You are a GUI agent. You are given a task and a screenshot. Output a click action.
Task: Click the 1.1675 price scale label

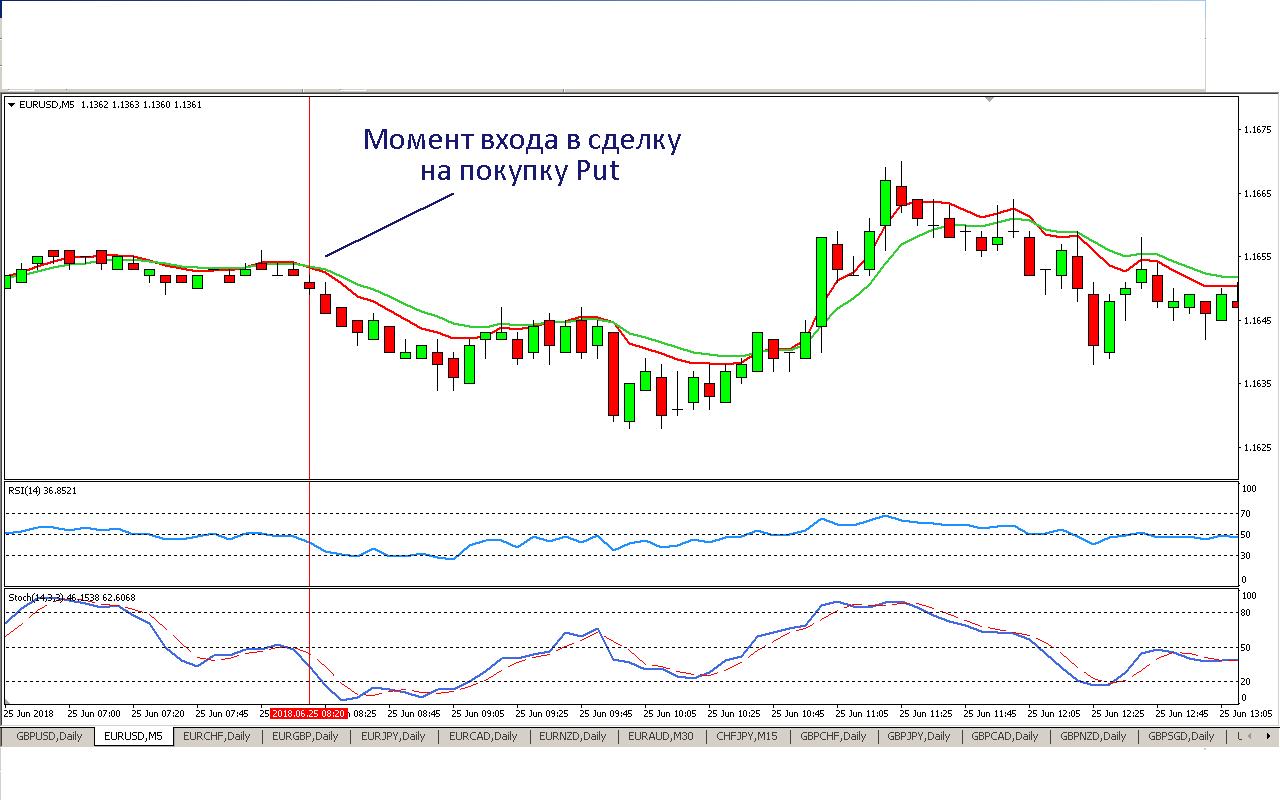pos(1256,130)
